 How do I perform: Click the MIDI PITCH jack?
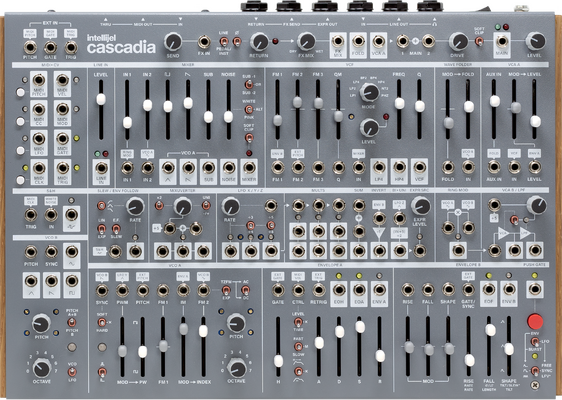[x=39, y=80]
